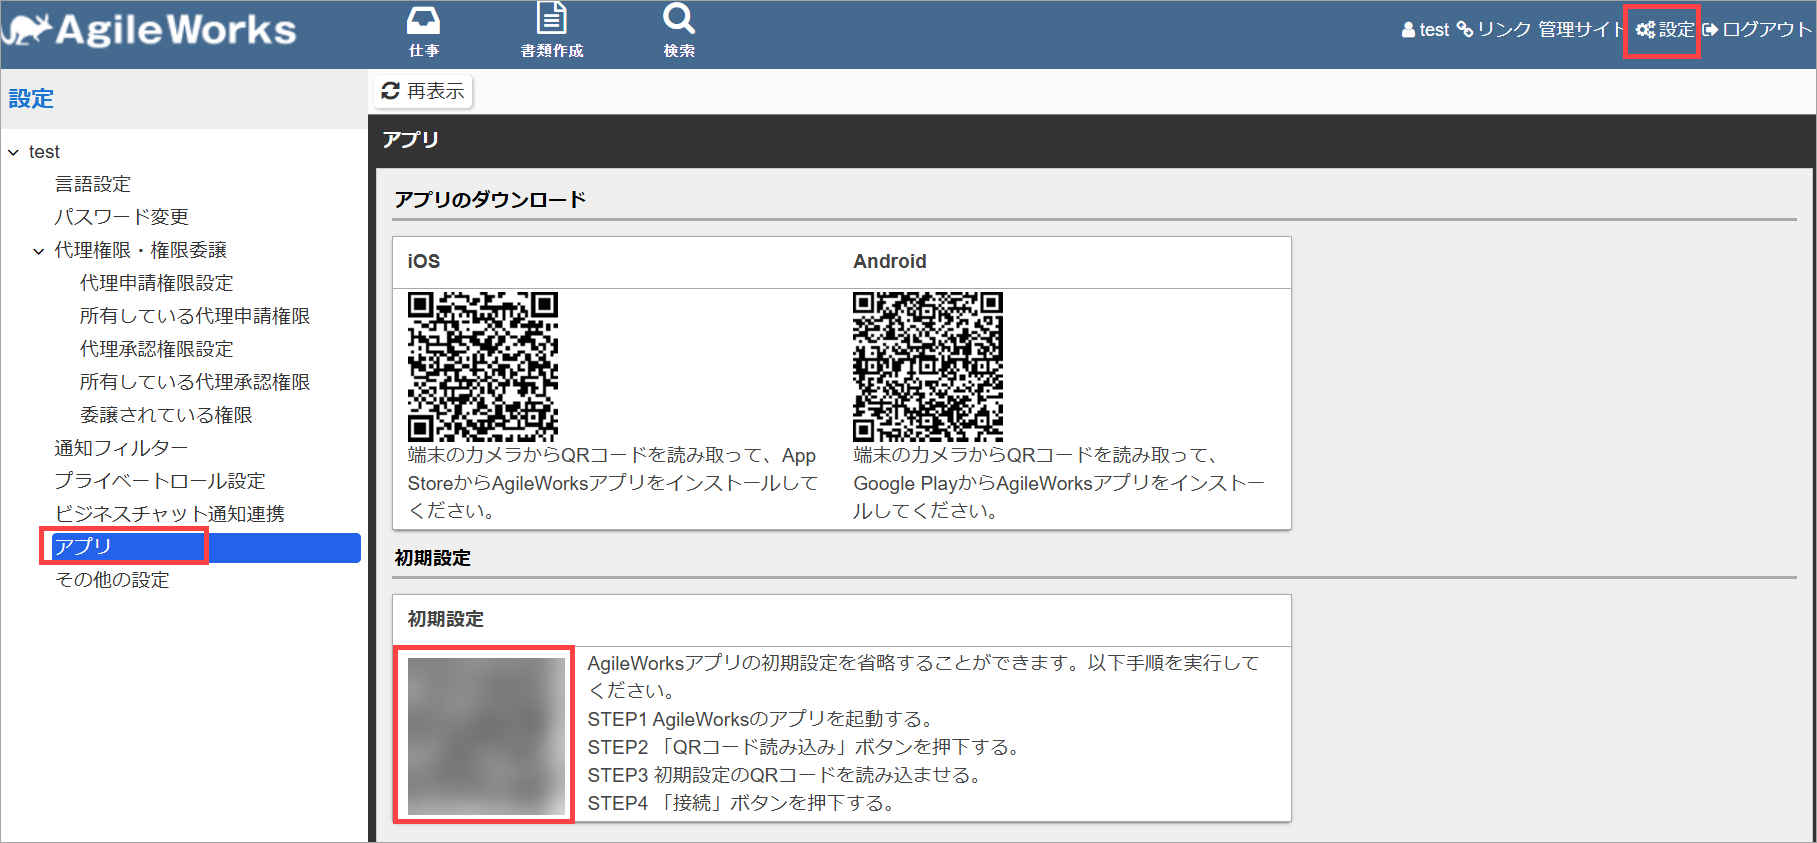Select 言語設定 in the settings tree
This screenshot has width=1817, height=843.
click(x=93, y=184)
